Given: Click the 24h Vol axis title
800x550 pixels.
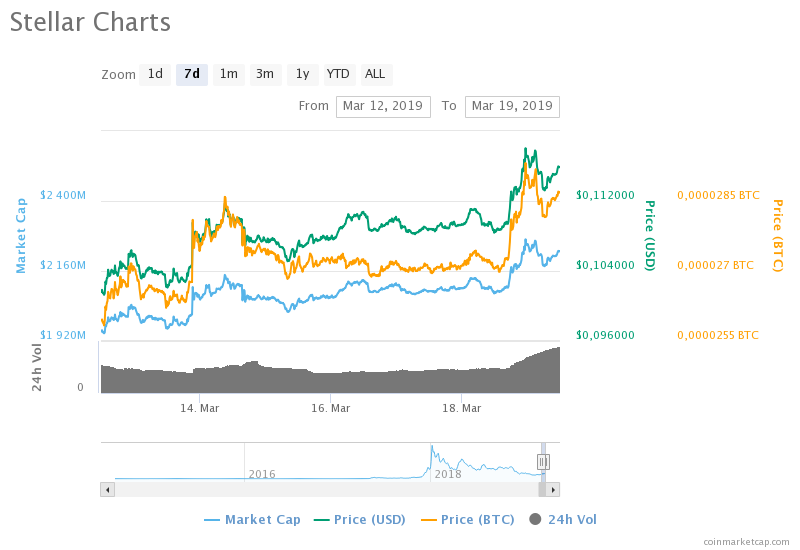Looking at the screenshot, I should (37, 367).
